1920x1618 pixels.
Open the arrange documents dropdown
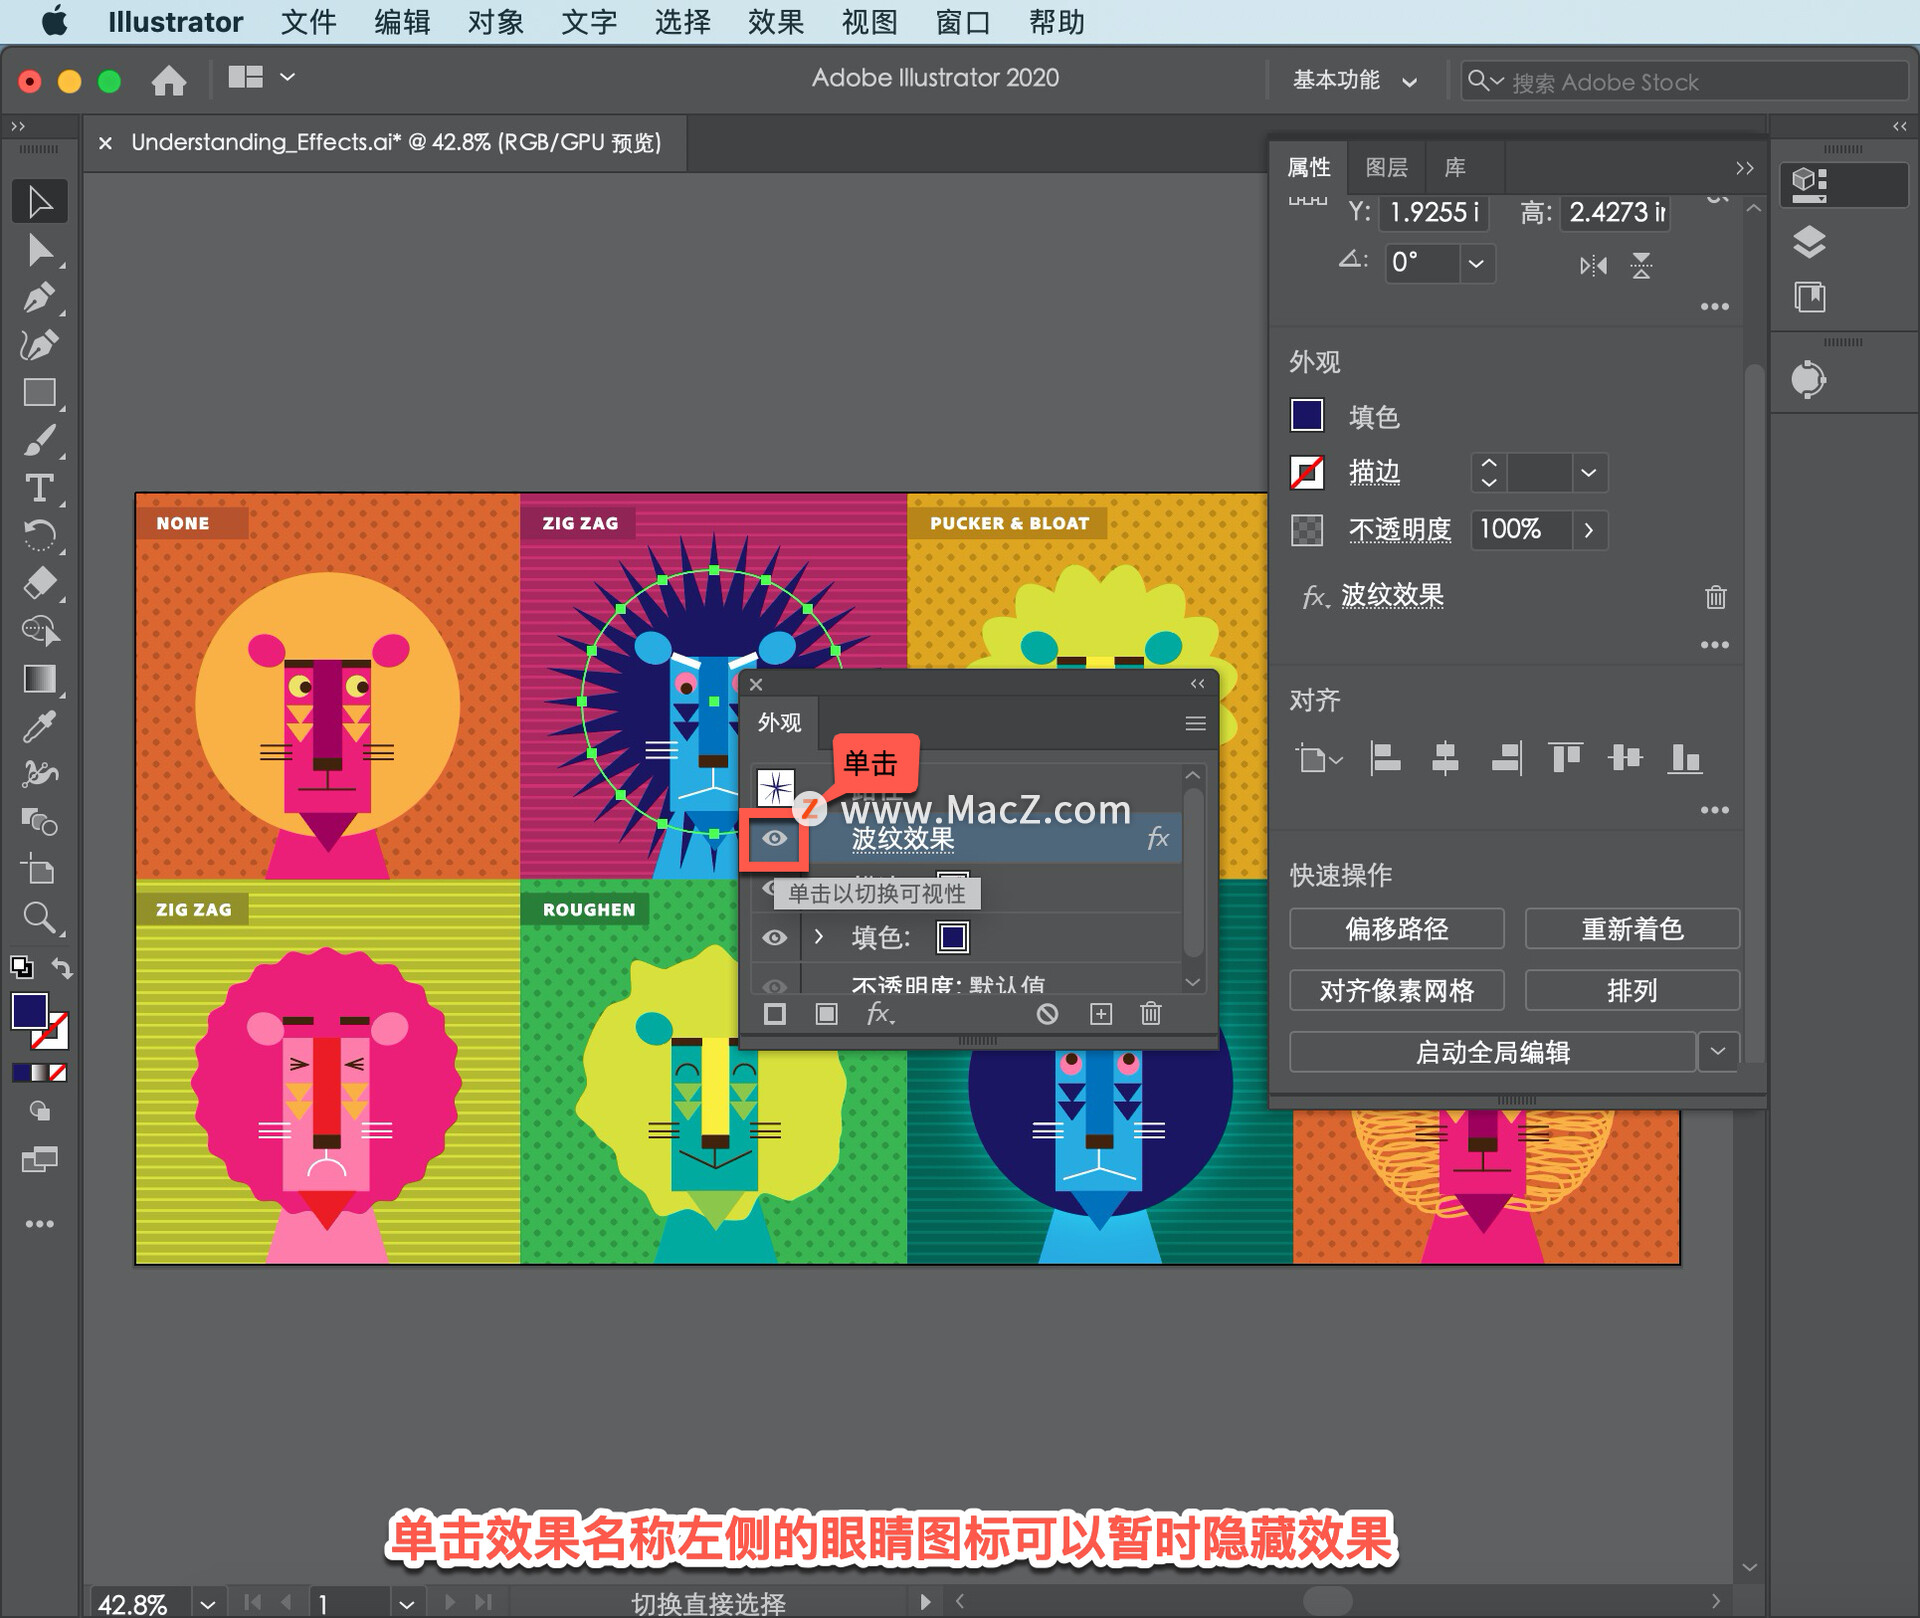262,77
